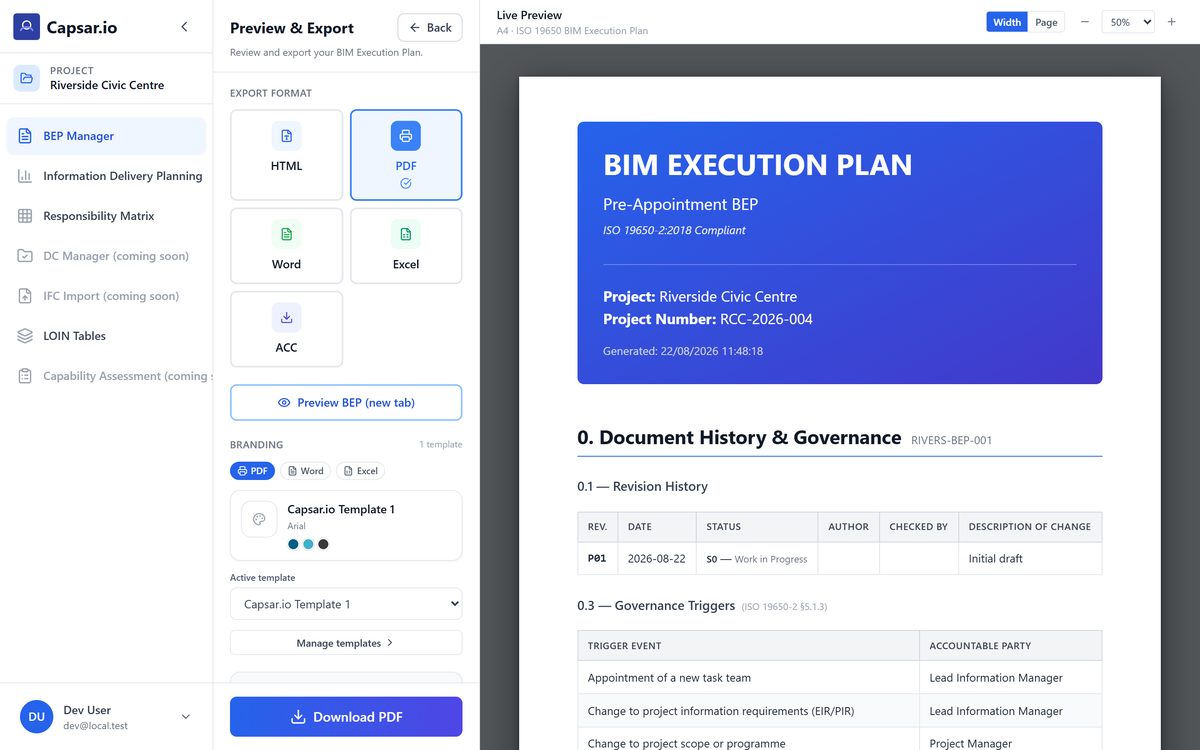
Task: Click the IFC Import icon
Action: pyautogui.click(x=25, y=296)
